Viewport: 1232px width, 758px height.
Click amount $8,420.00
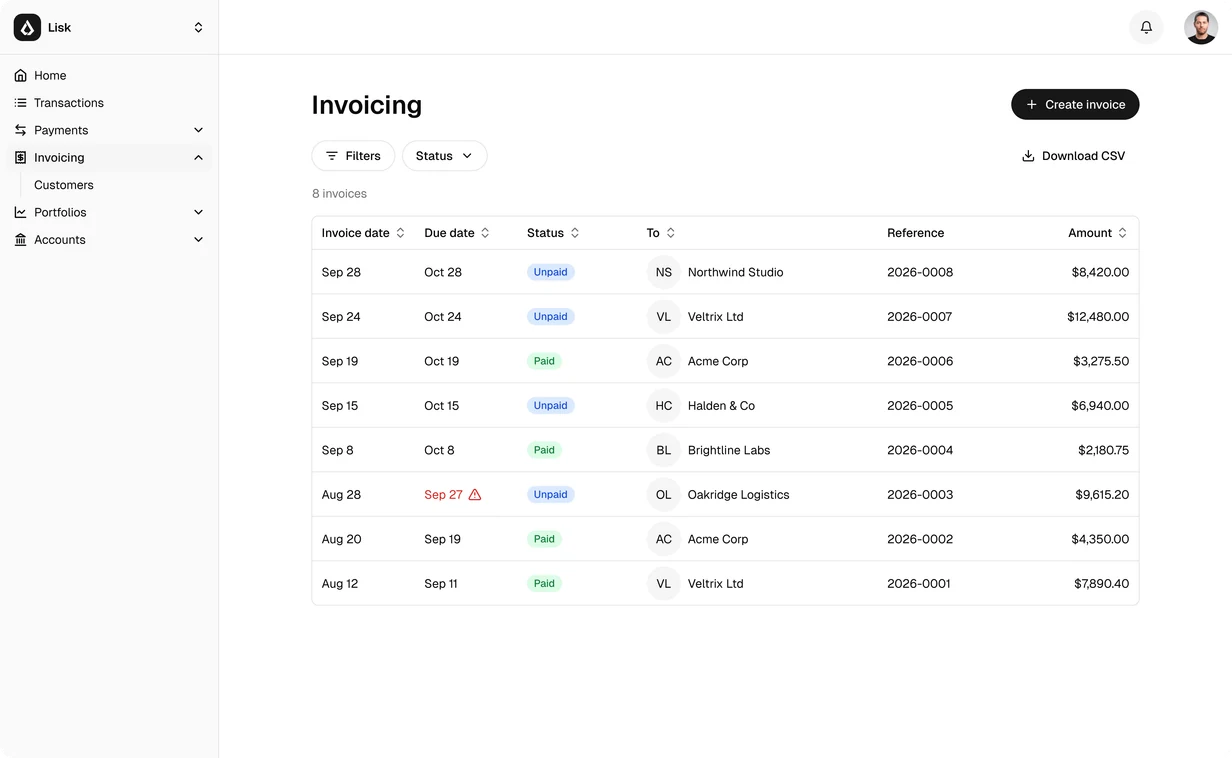tap(1100, 272)
